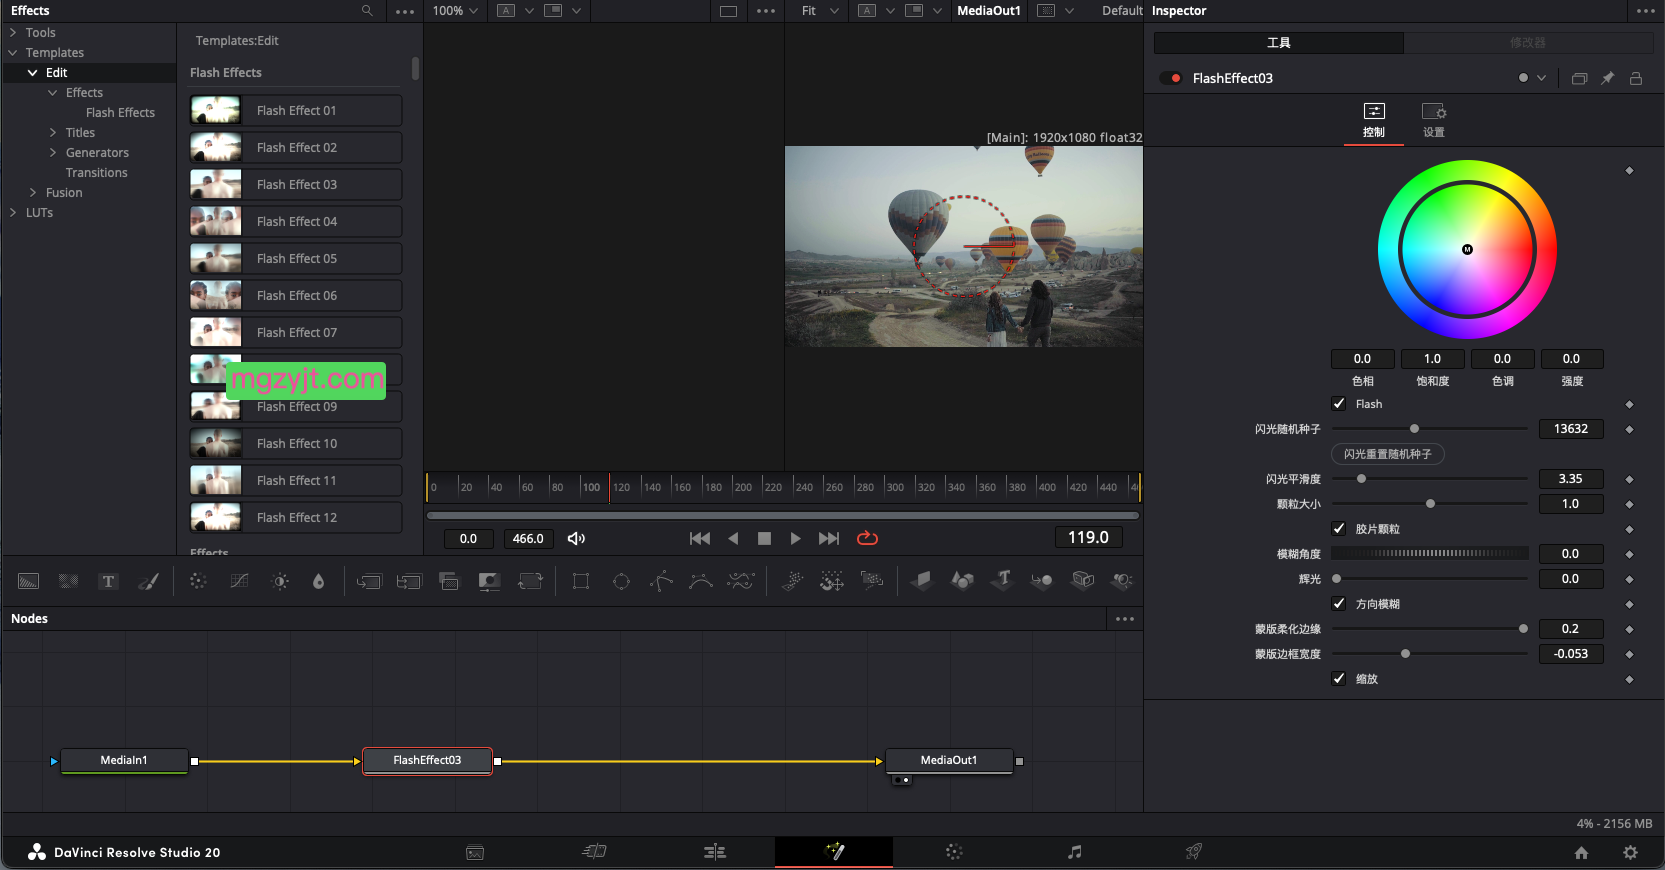Lock the FlashEffect03 node controls

click(1636, 78)
